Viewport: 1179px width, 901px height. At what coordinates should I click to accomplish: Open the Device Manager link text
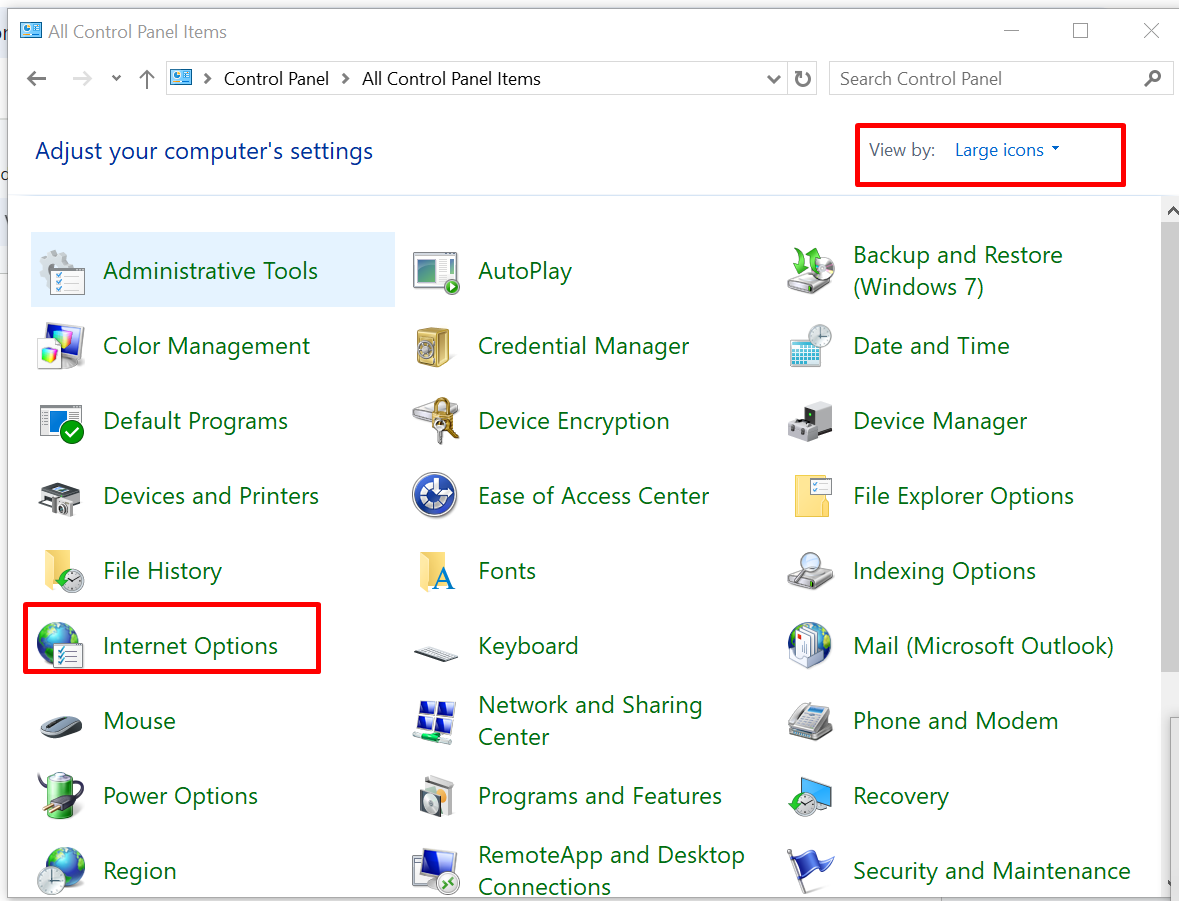click(x=940, y=421)
